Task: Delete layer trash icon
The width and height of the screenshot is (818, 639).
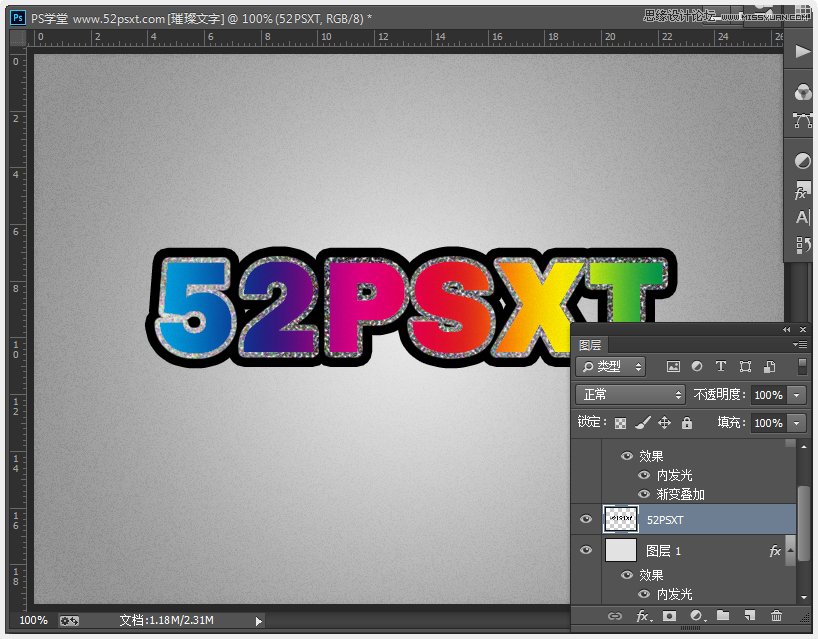Action: pos(776,616)
